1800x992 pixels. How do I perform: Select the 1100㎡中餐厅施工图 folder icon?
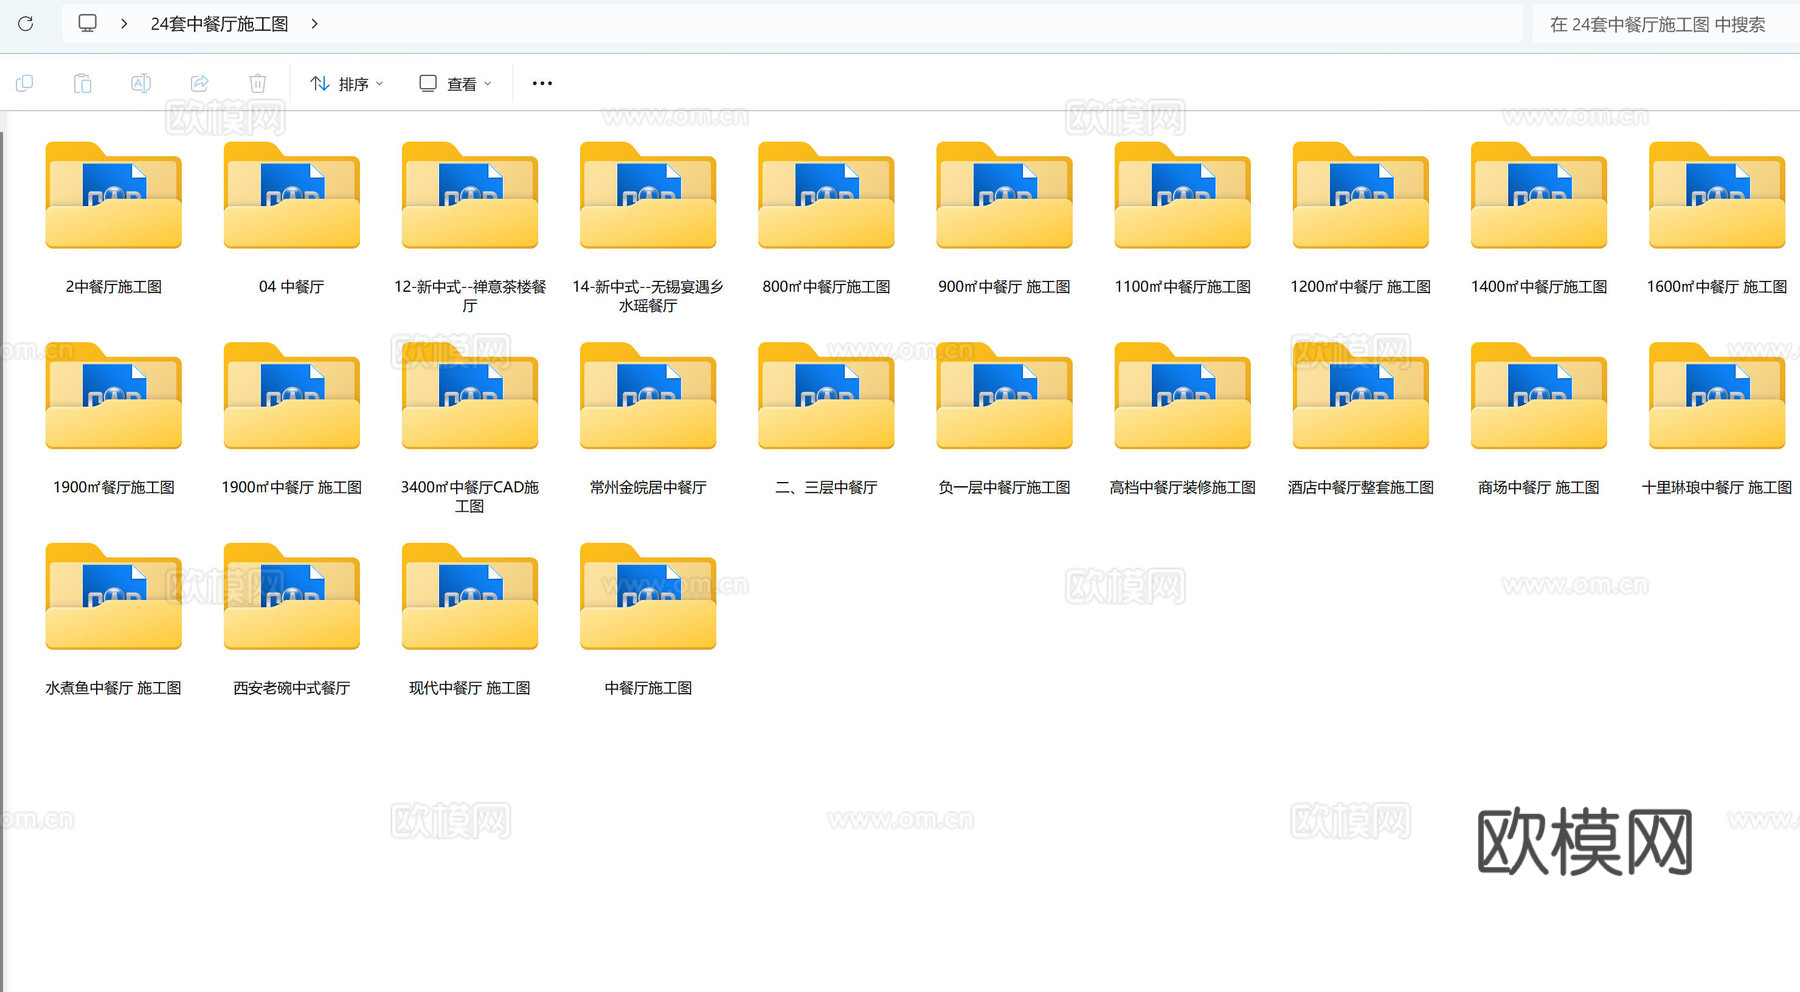[1183, 195]
